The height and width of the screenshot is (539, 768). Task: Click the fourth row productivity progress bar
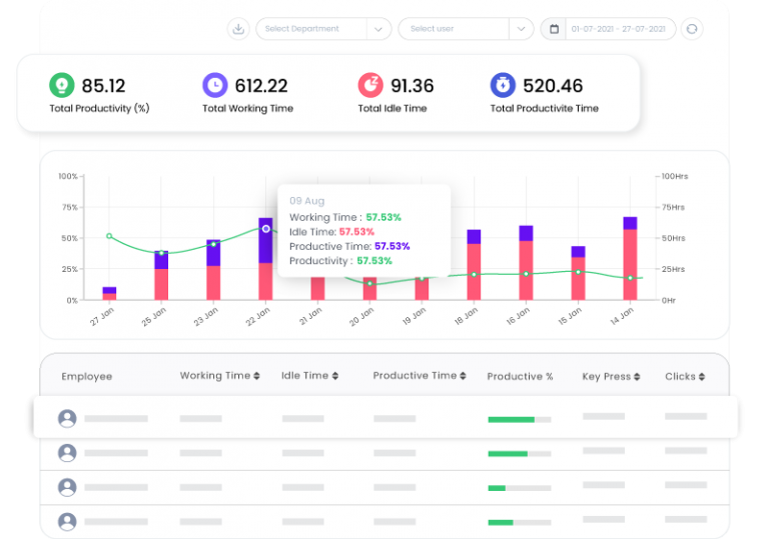(520, 522)
